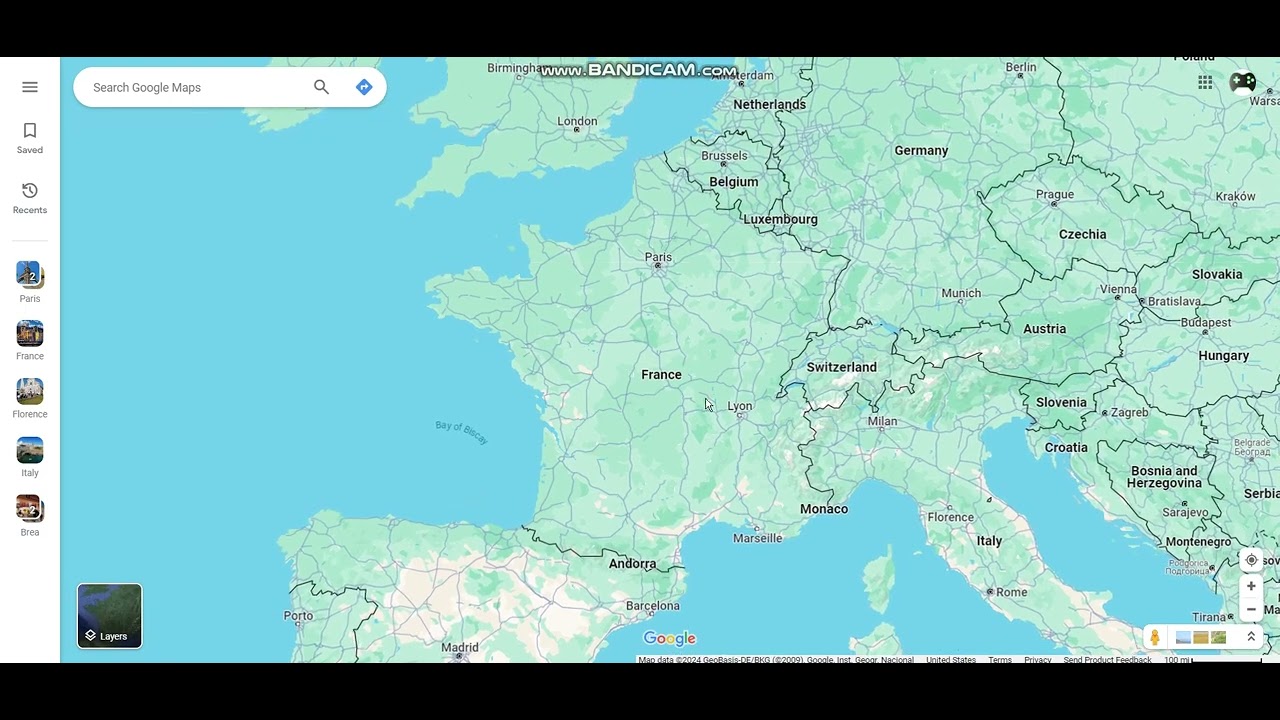The width and height of the screenshot is (1280, 720).
Task: Expand the imagery strip with double chevron
Action: tap(1250, 637)
